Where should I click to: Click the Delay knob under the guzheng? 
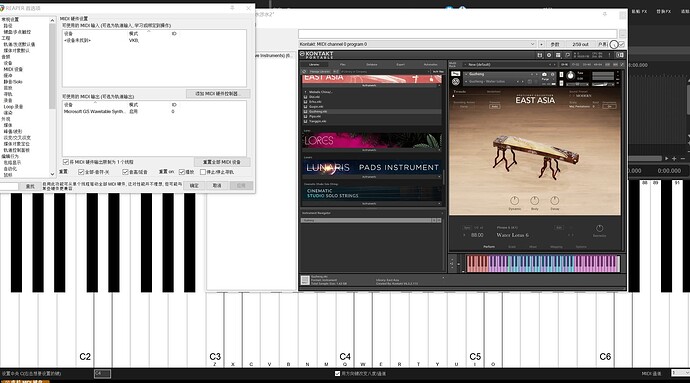[x=555, y=201]
